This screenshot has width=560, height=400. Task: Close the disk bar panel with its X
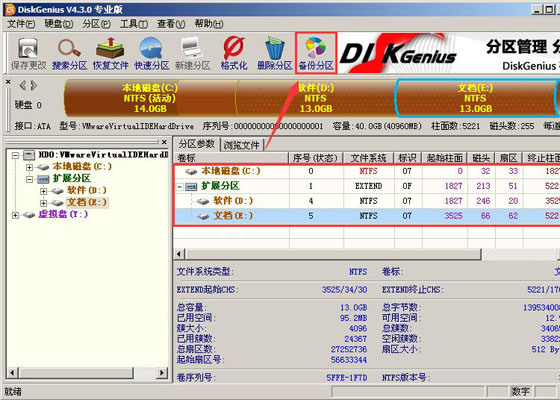point(8,82)
